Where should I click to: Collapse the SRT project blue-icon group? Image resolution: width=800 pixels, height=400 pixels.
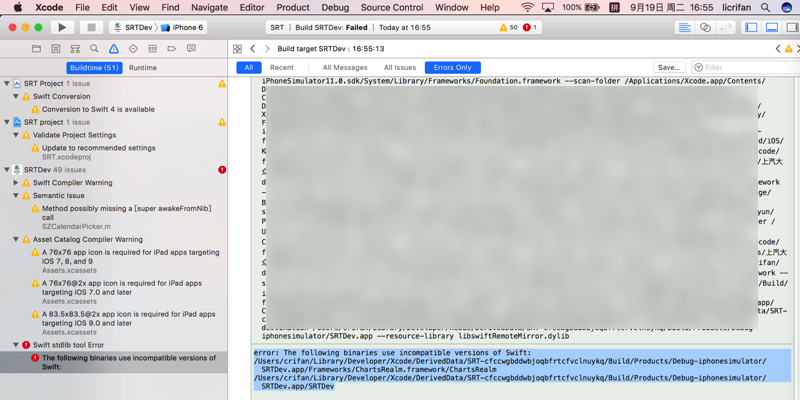click(x=7, y=122)
